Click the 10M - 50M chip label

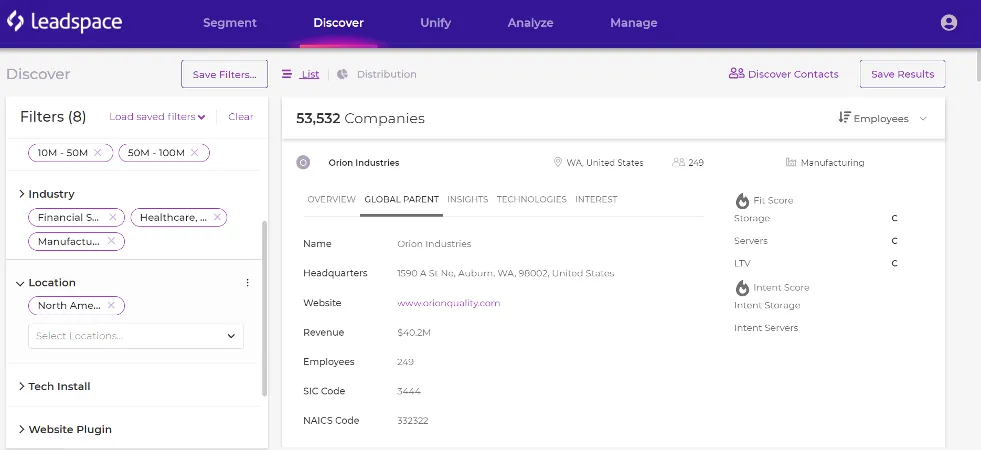tap(63, 153)
